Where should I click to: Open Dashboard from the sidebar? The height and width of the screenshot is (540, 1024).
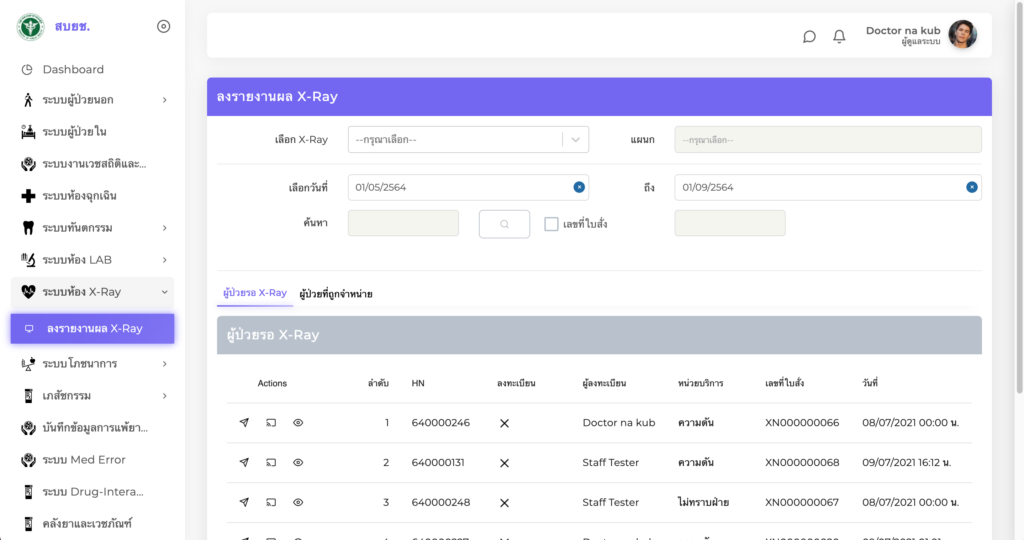pos(72,69)
